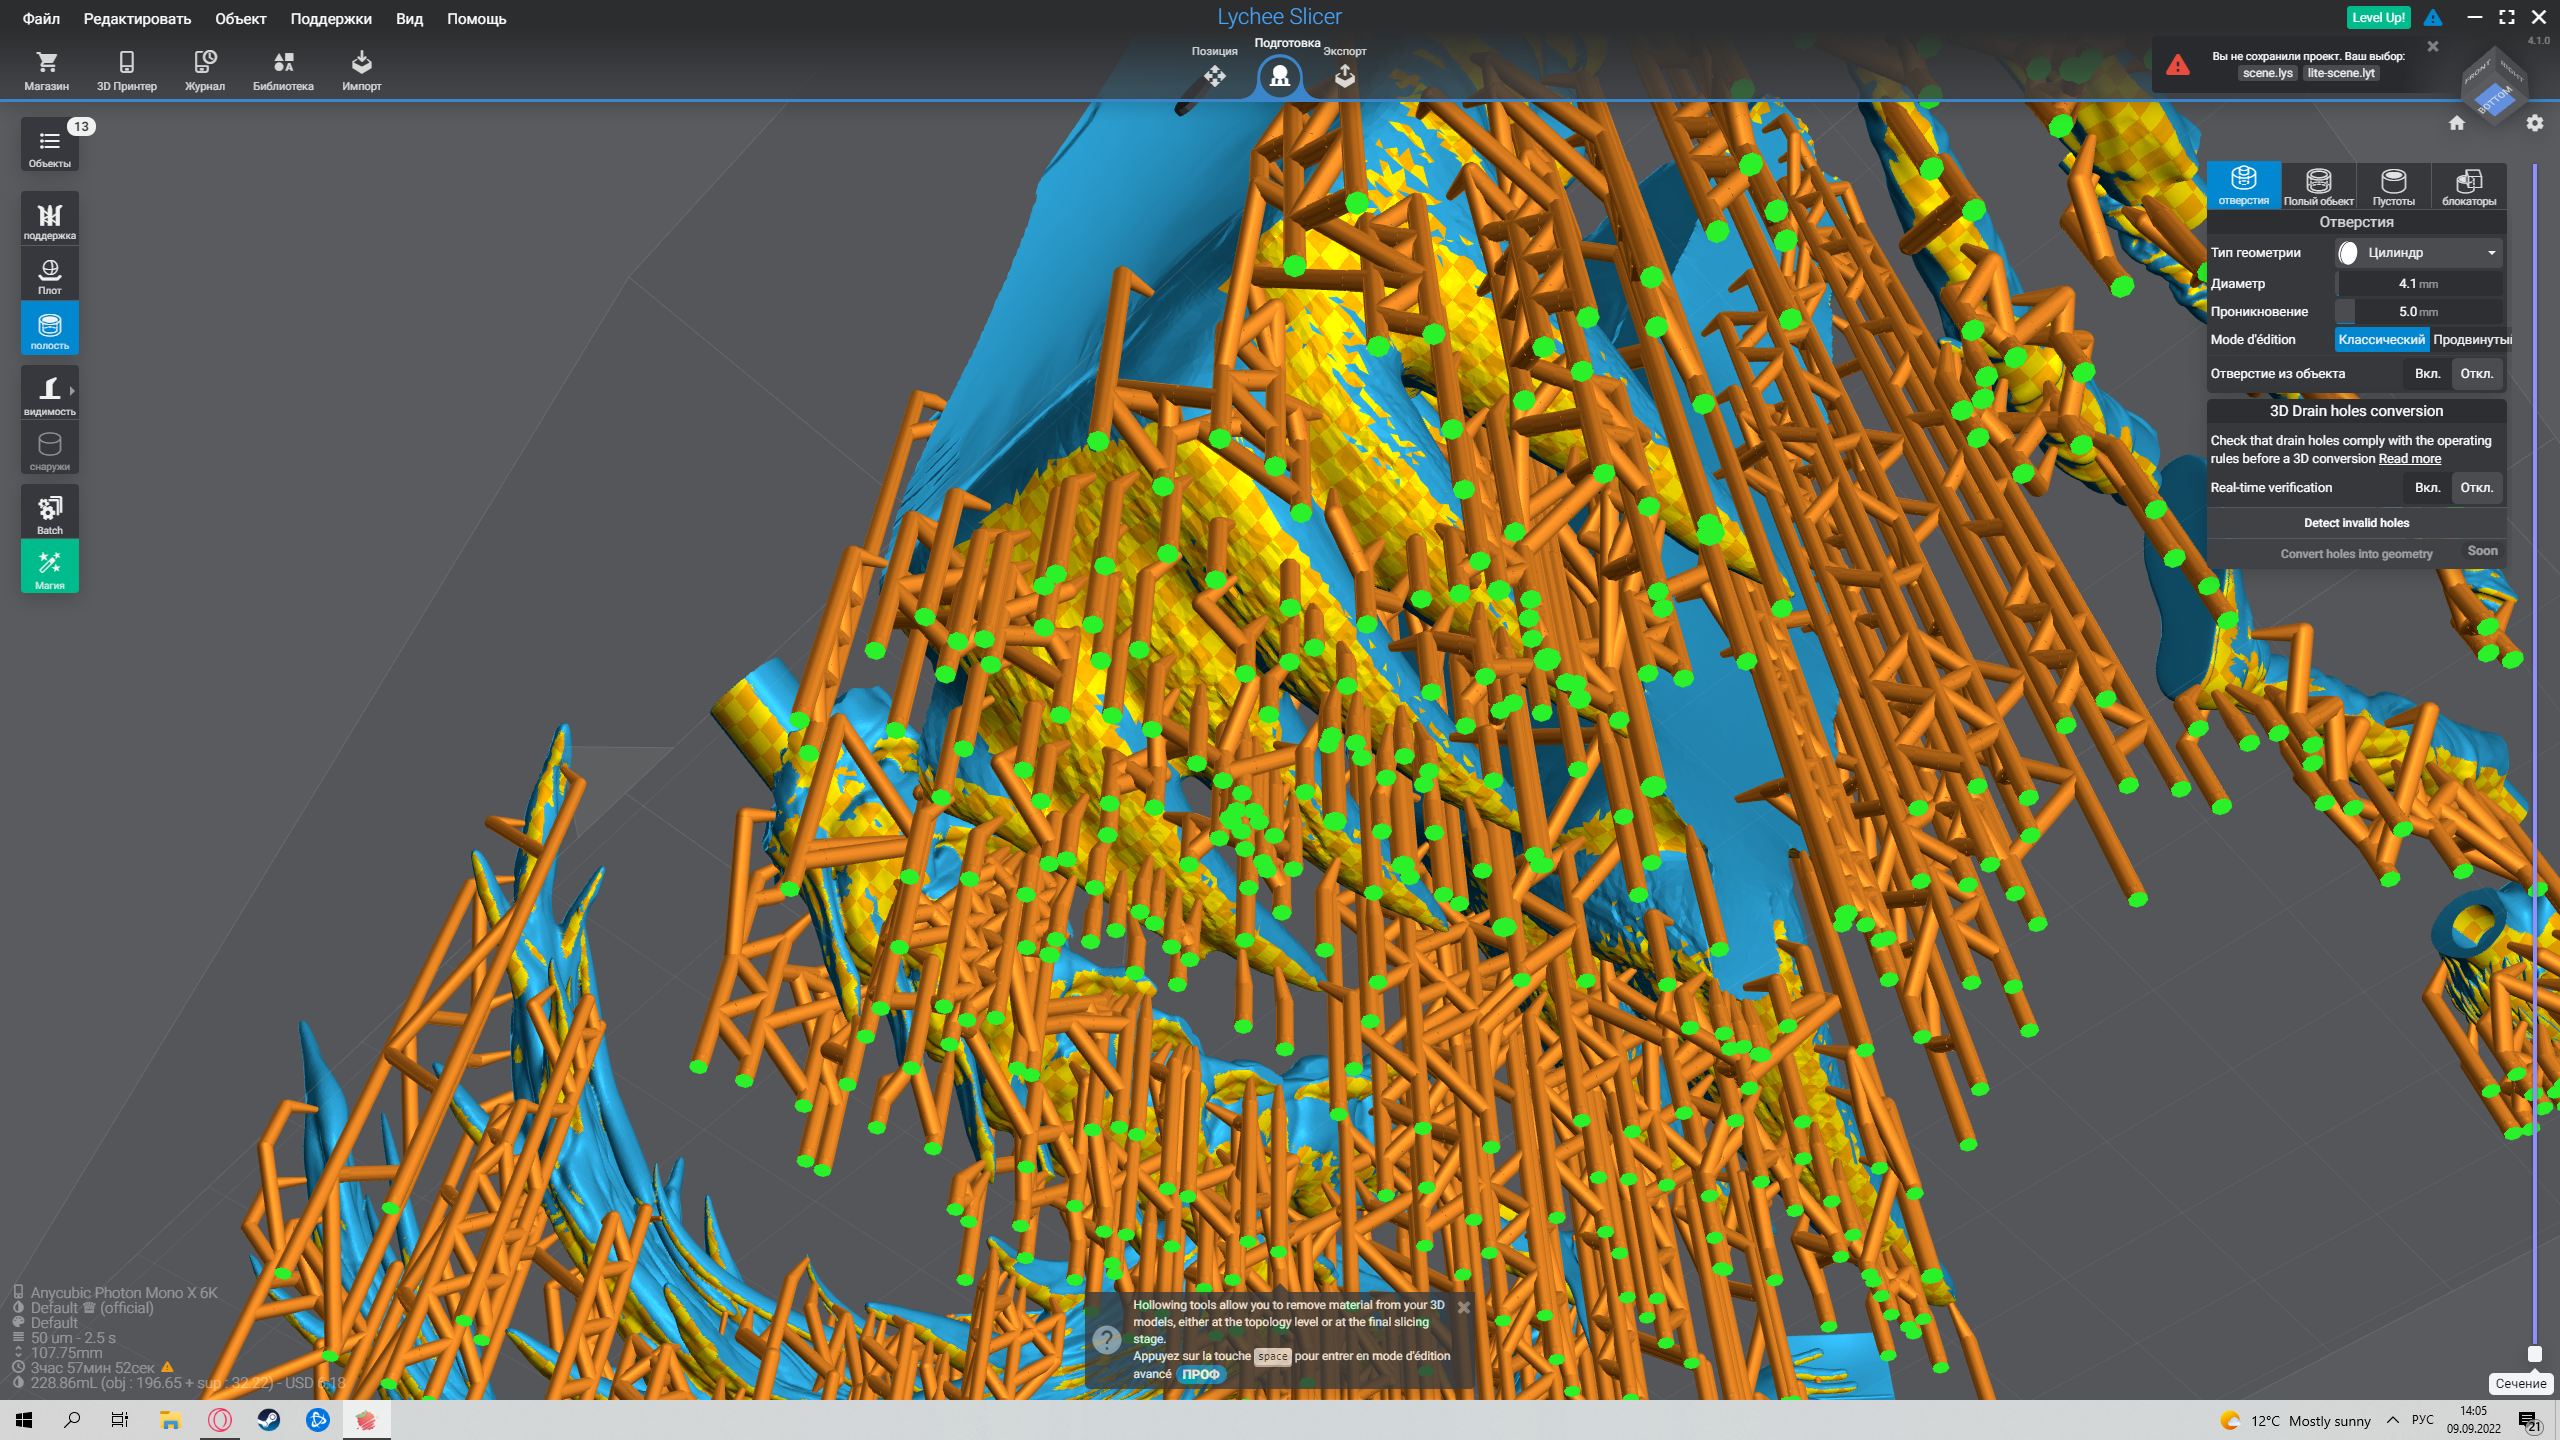Open the Batch tool icon
Screen dimensions: 2560x1440
[x=50, y=512]
